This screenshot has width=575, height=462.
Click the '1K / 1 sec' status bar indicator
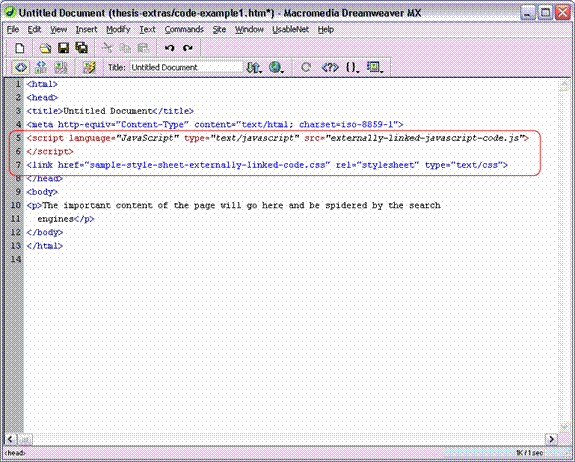[x=530, y=453]
